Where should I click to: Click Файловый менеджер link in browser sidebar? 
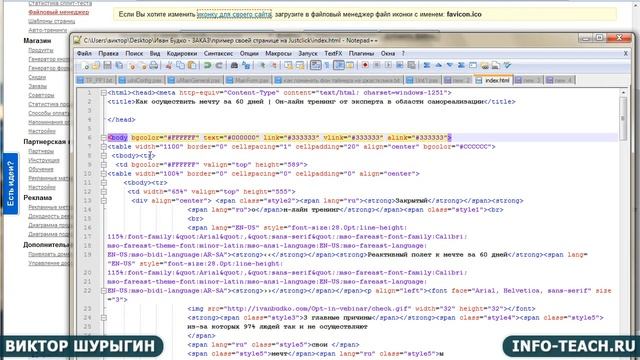58,12
